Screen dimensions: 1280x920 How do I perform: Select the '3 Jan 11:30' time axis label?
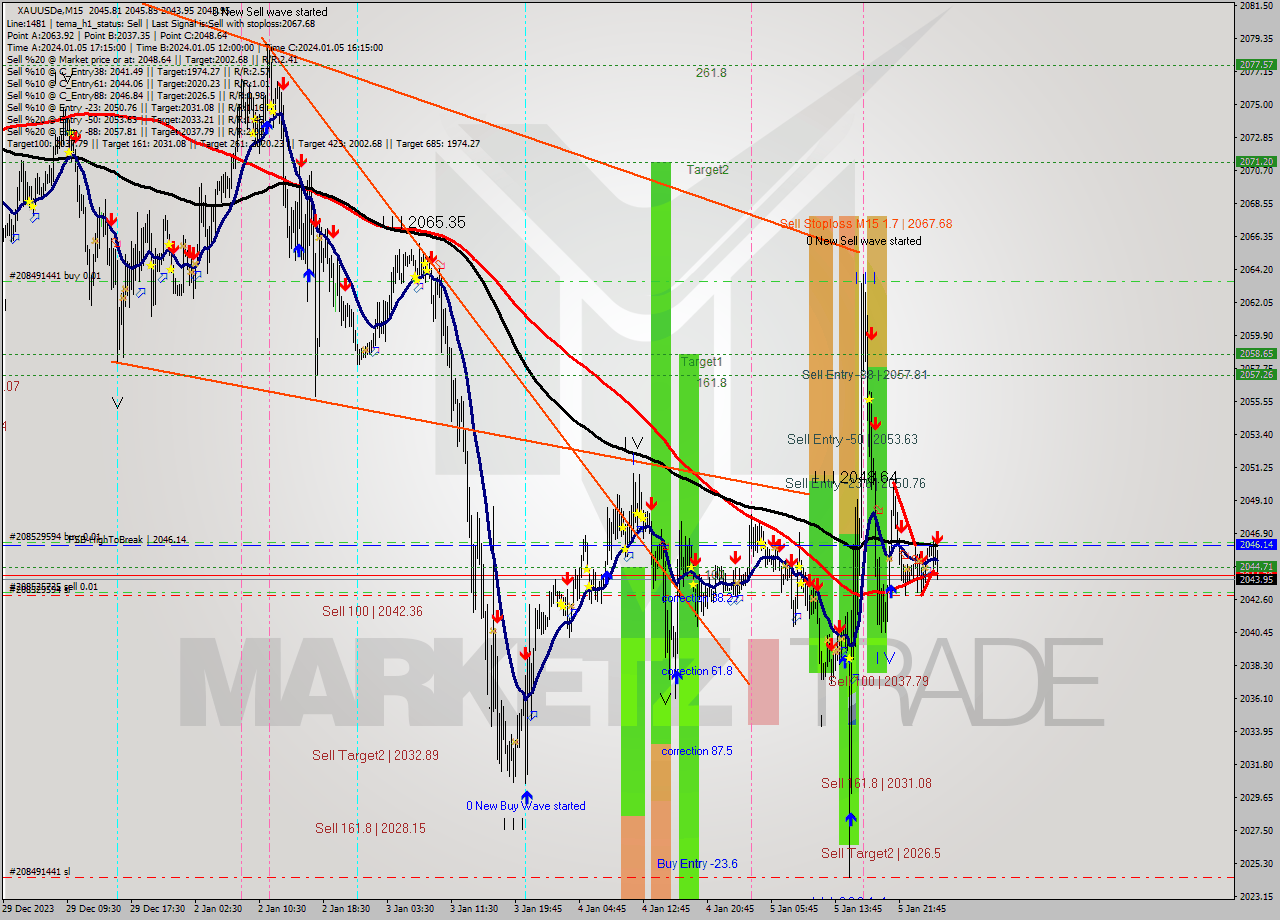coord(473,909)
